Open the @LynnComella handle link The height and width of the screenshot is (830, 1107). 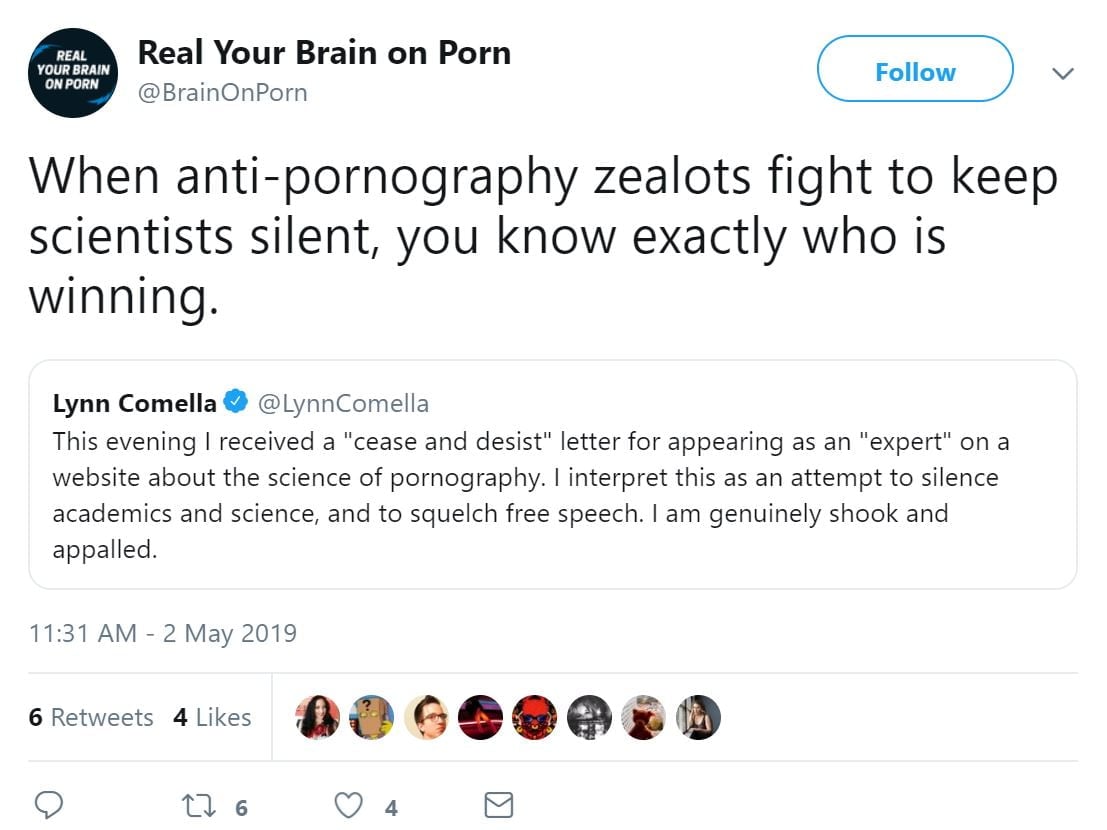click(x=343, y=403)
